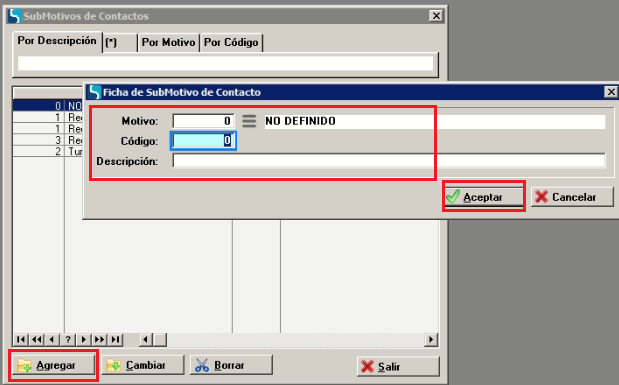Go back a page of records
Screen dimensions: 619x385
tap(37, 340)
